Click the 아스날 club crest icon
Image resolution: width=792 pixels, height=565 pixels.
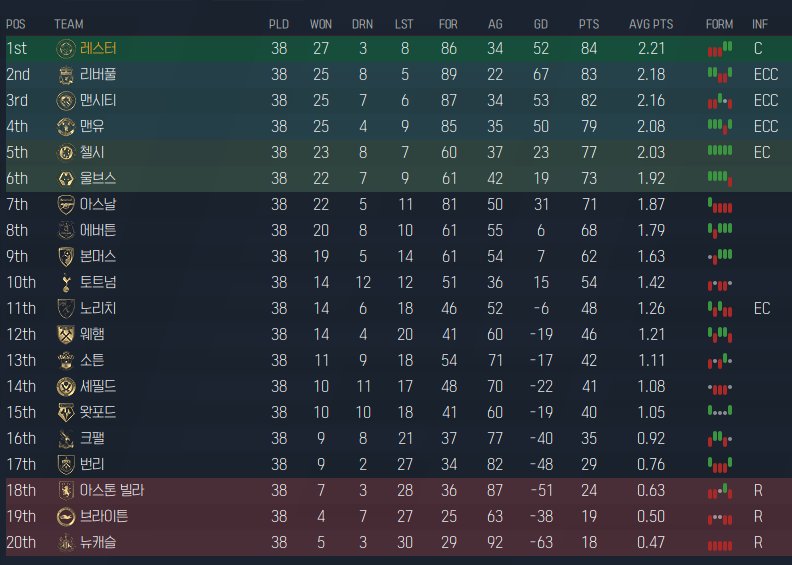[x=66, y=204]
